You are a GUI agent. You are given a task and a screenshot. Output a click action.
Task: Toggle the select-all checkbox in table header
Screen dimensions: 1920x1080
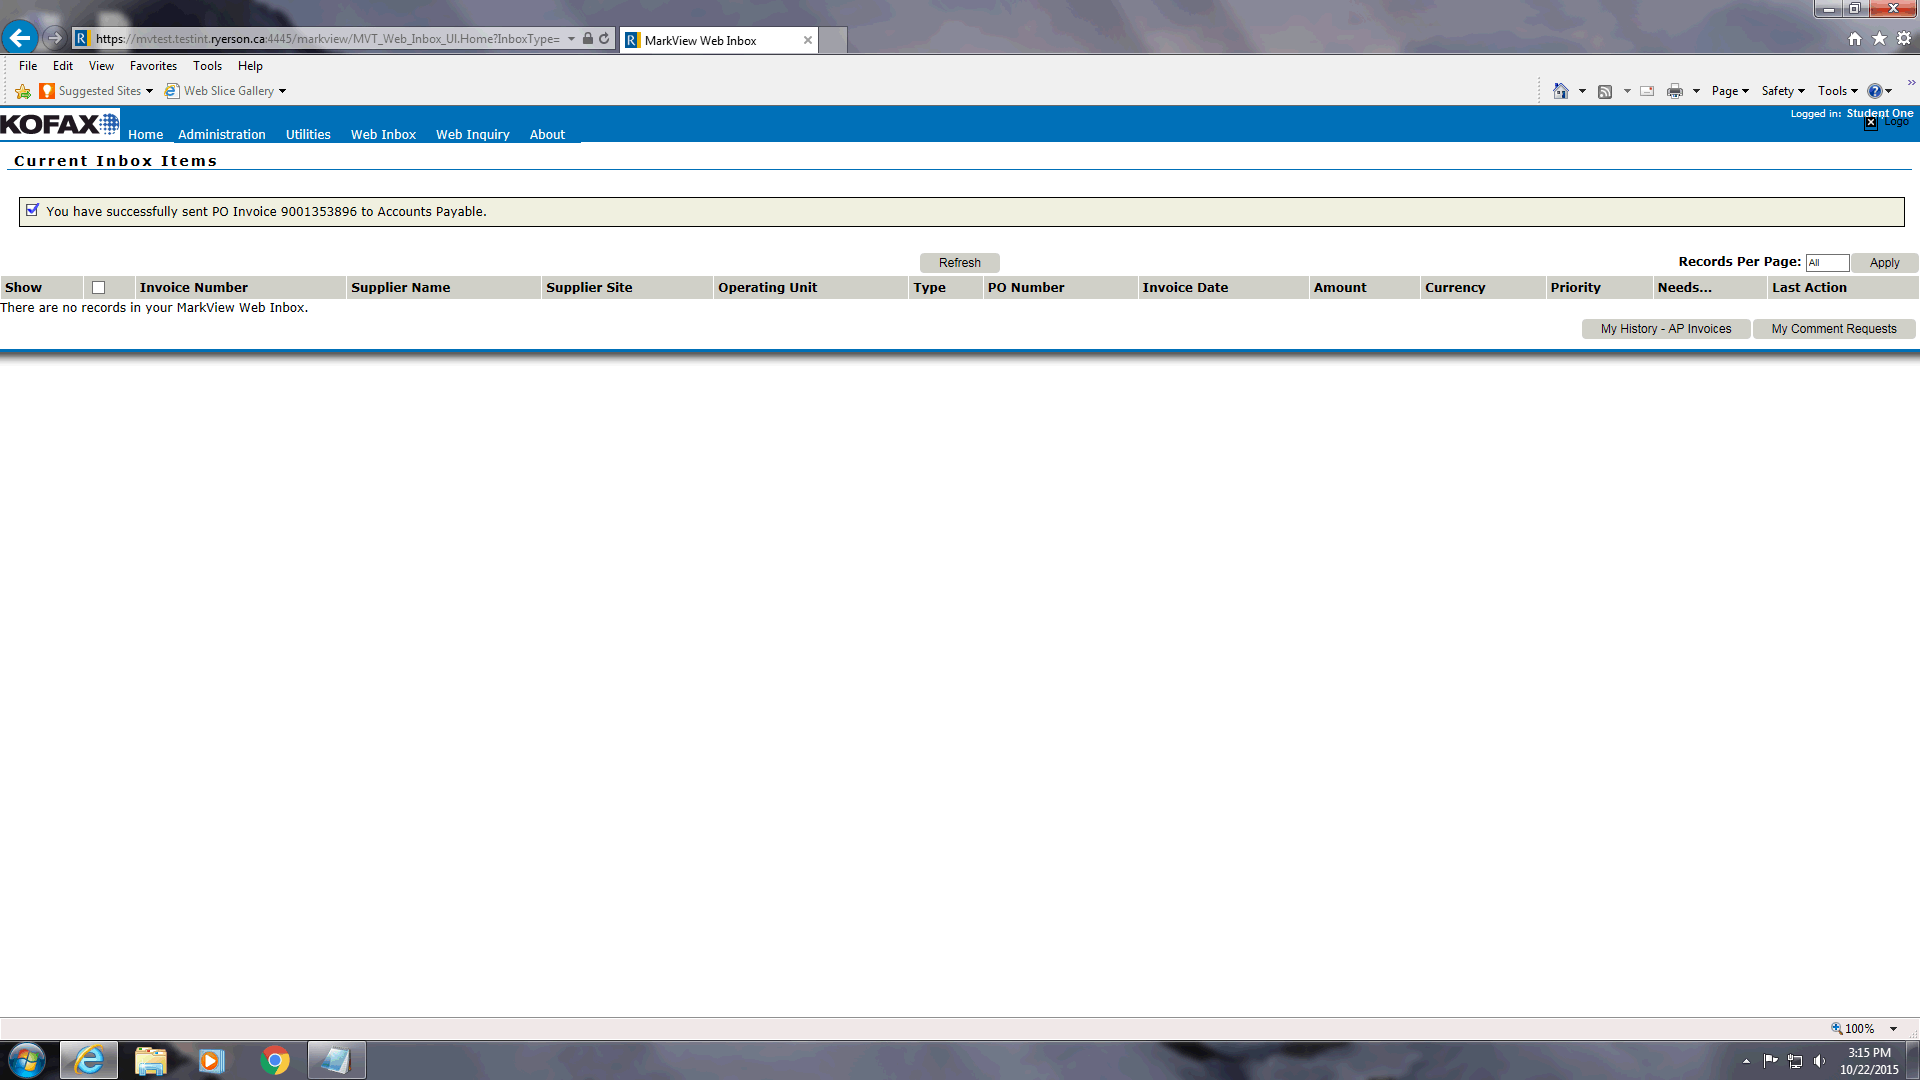(98, 288)
